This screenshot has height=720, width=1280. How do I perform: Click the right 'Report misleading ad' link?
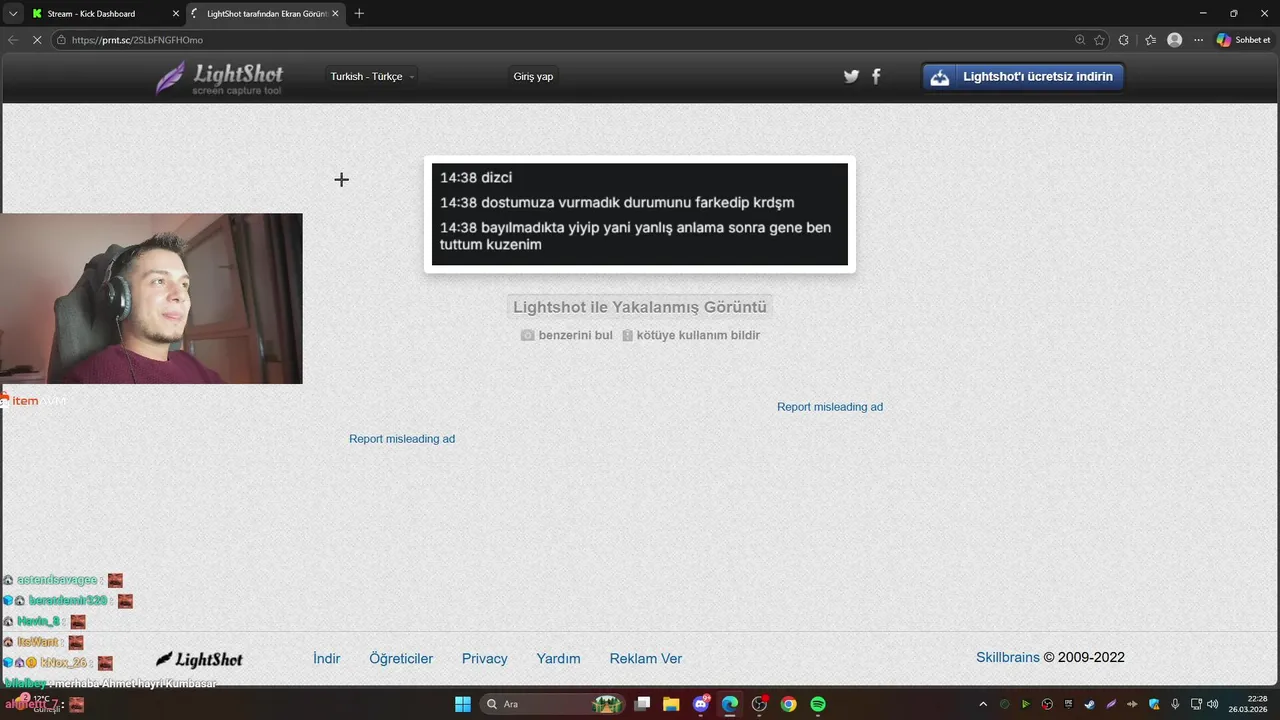point(830,407)
